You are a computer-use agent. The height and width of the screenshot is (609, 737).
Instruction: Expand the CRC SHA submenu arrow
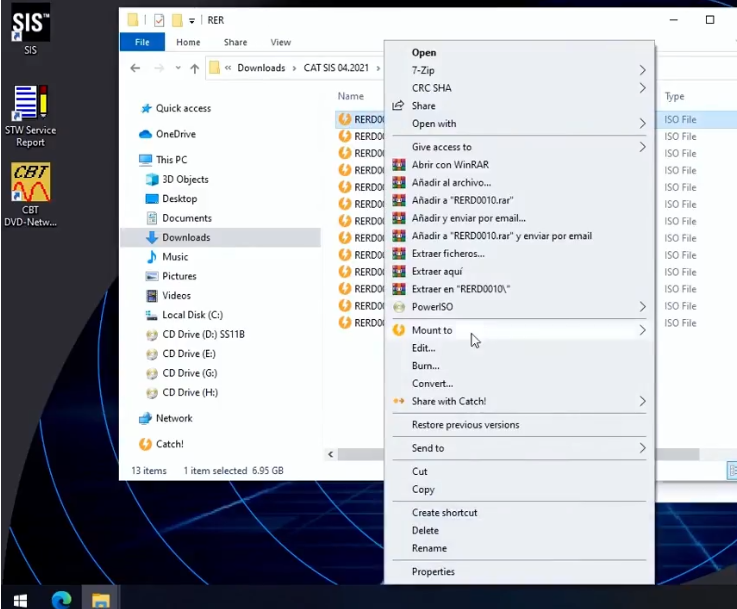(x=643, y=88)
